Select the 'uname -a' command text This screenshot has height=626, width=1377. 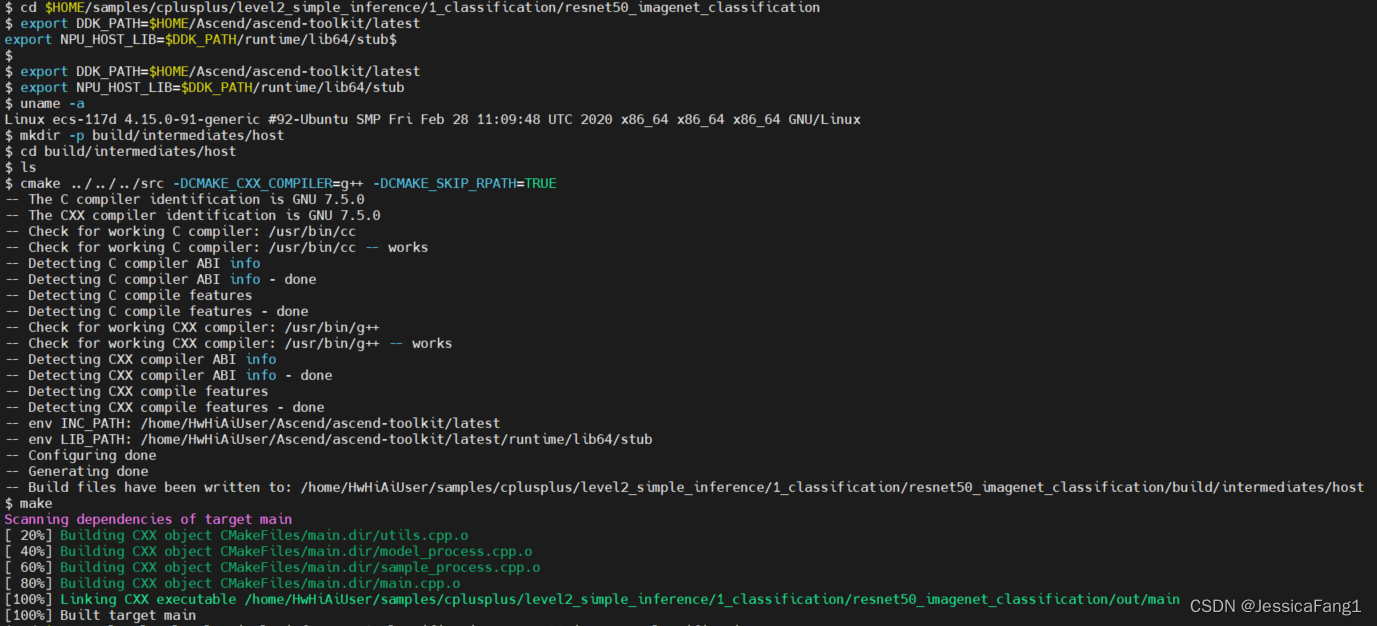(x=52, y=103)
